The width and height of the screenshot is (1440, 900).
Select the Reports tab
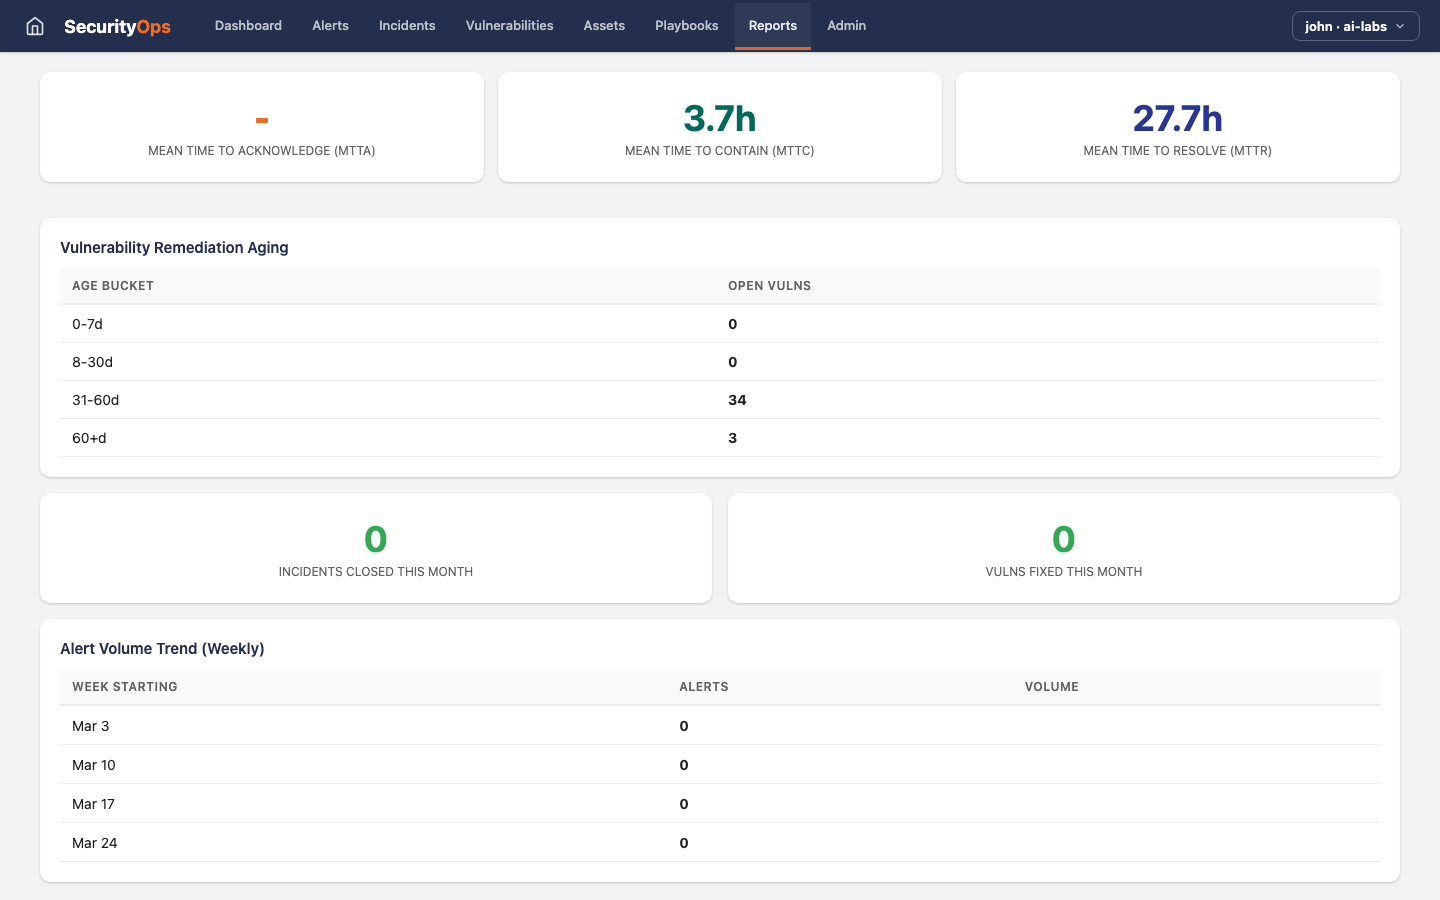coord(772,26)
